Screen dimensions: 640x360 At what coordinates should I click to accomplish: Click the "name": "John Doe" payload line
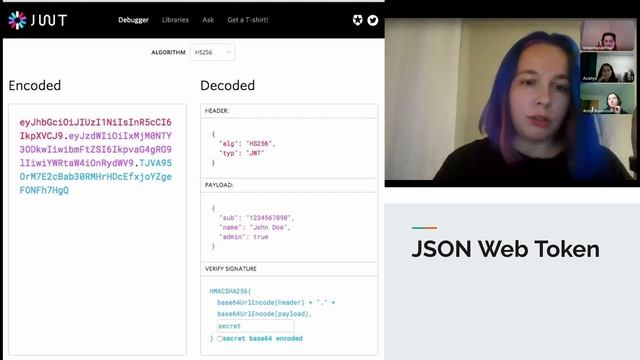point(255,227)
